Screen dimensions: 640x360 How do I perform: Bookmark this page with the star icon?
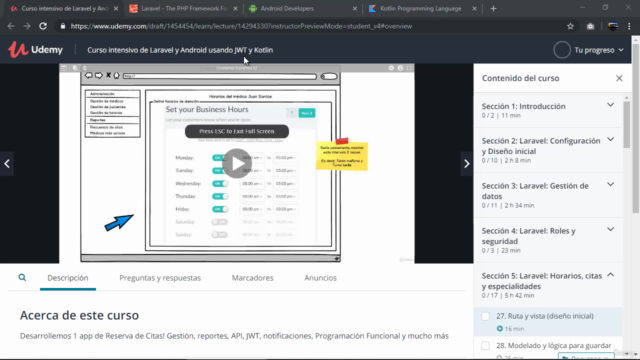[x=570, y=26]
